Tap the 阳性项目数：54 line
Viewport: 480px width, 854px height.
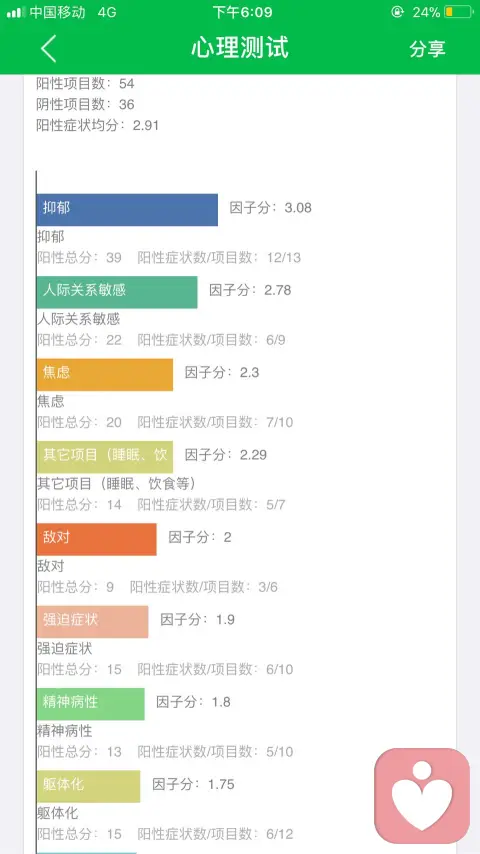pos(85,83)
